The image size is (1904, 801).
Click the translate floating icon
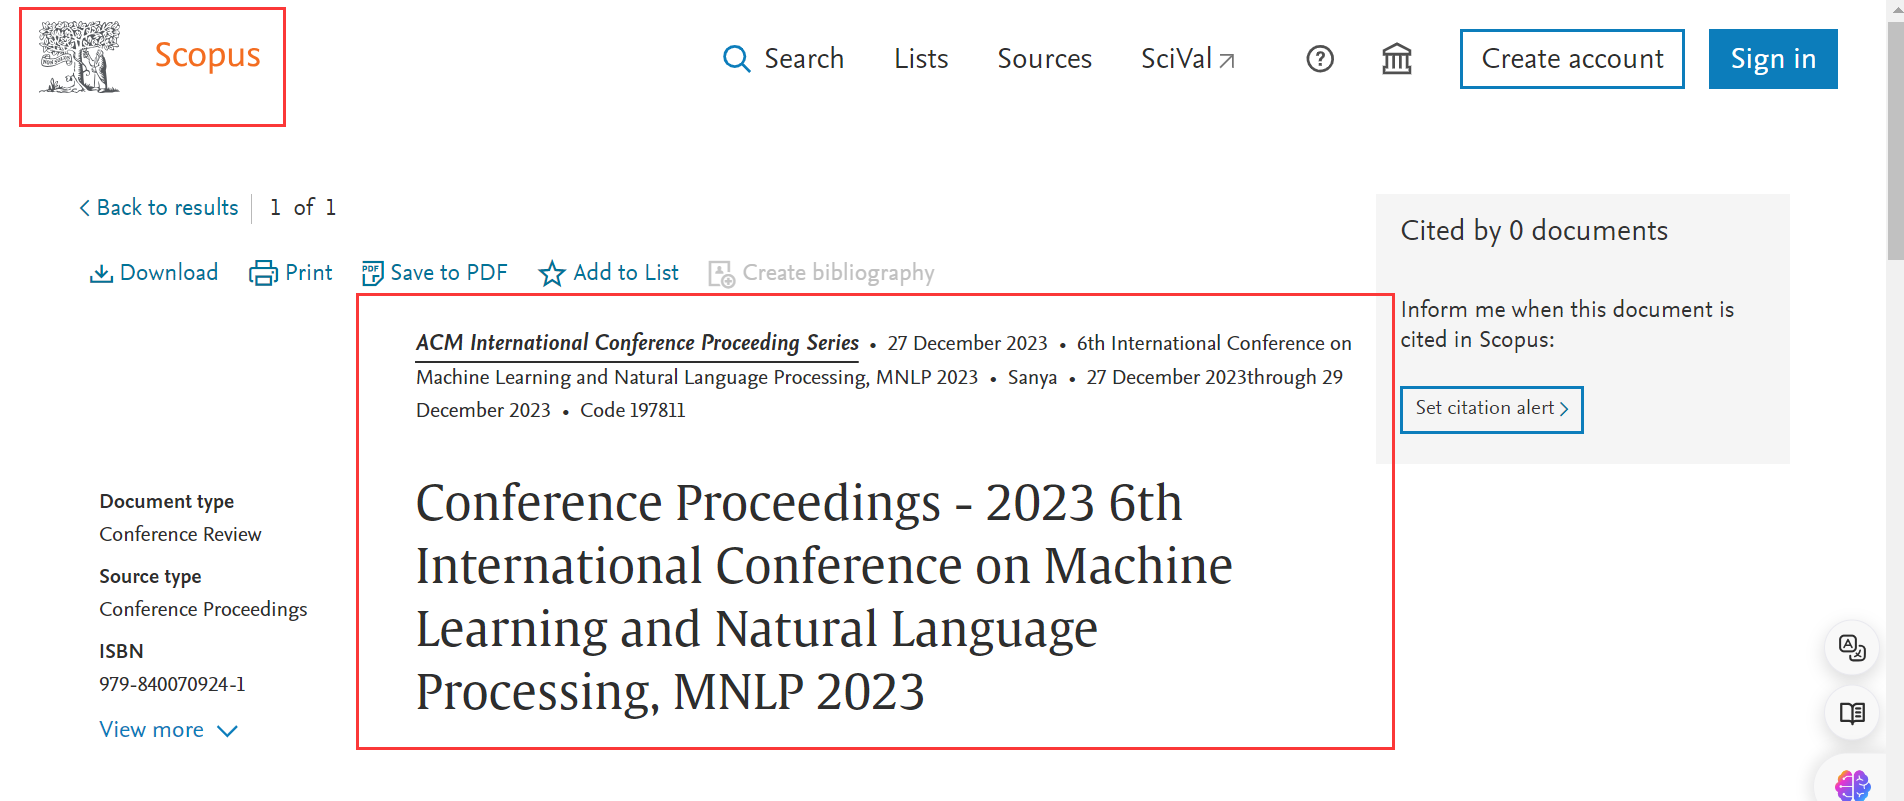pos(1852,648)
